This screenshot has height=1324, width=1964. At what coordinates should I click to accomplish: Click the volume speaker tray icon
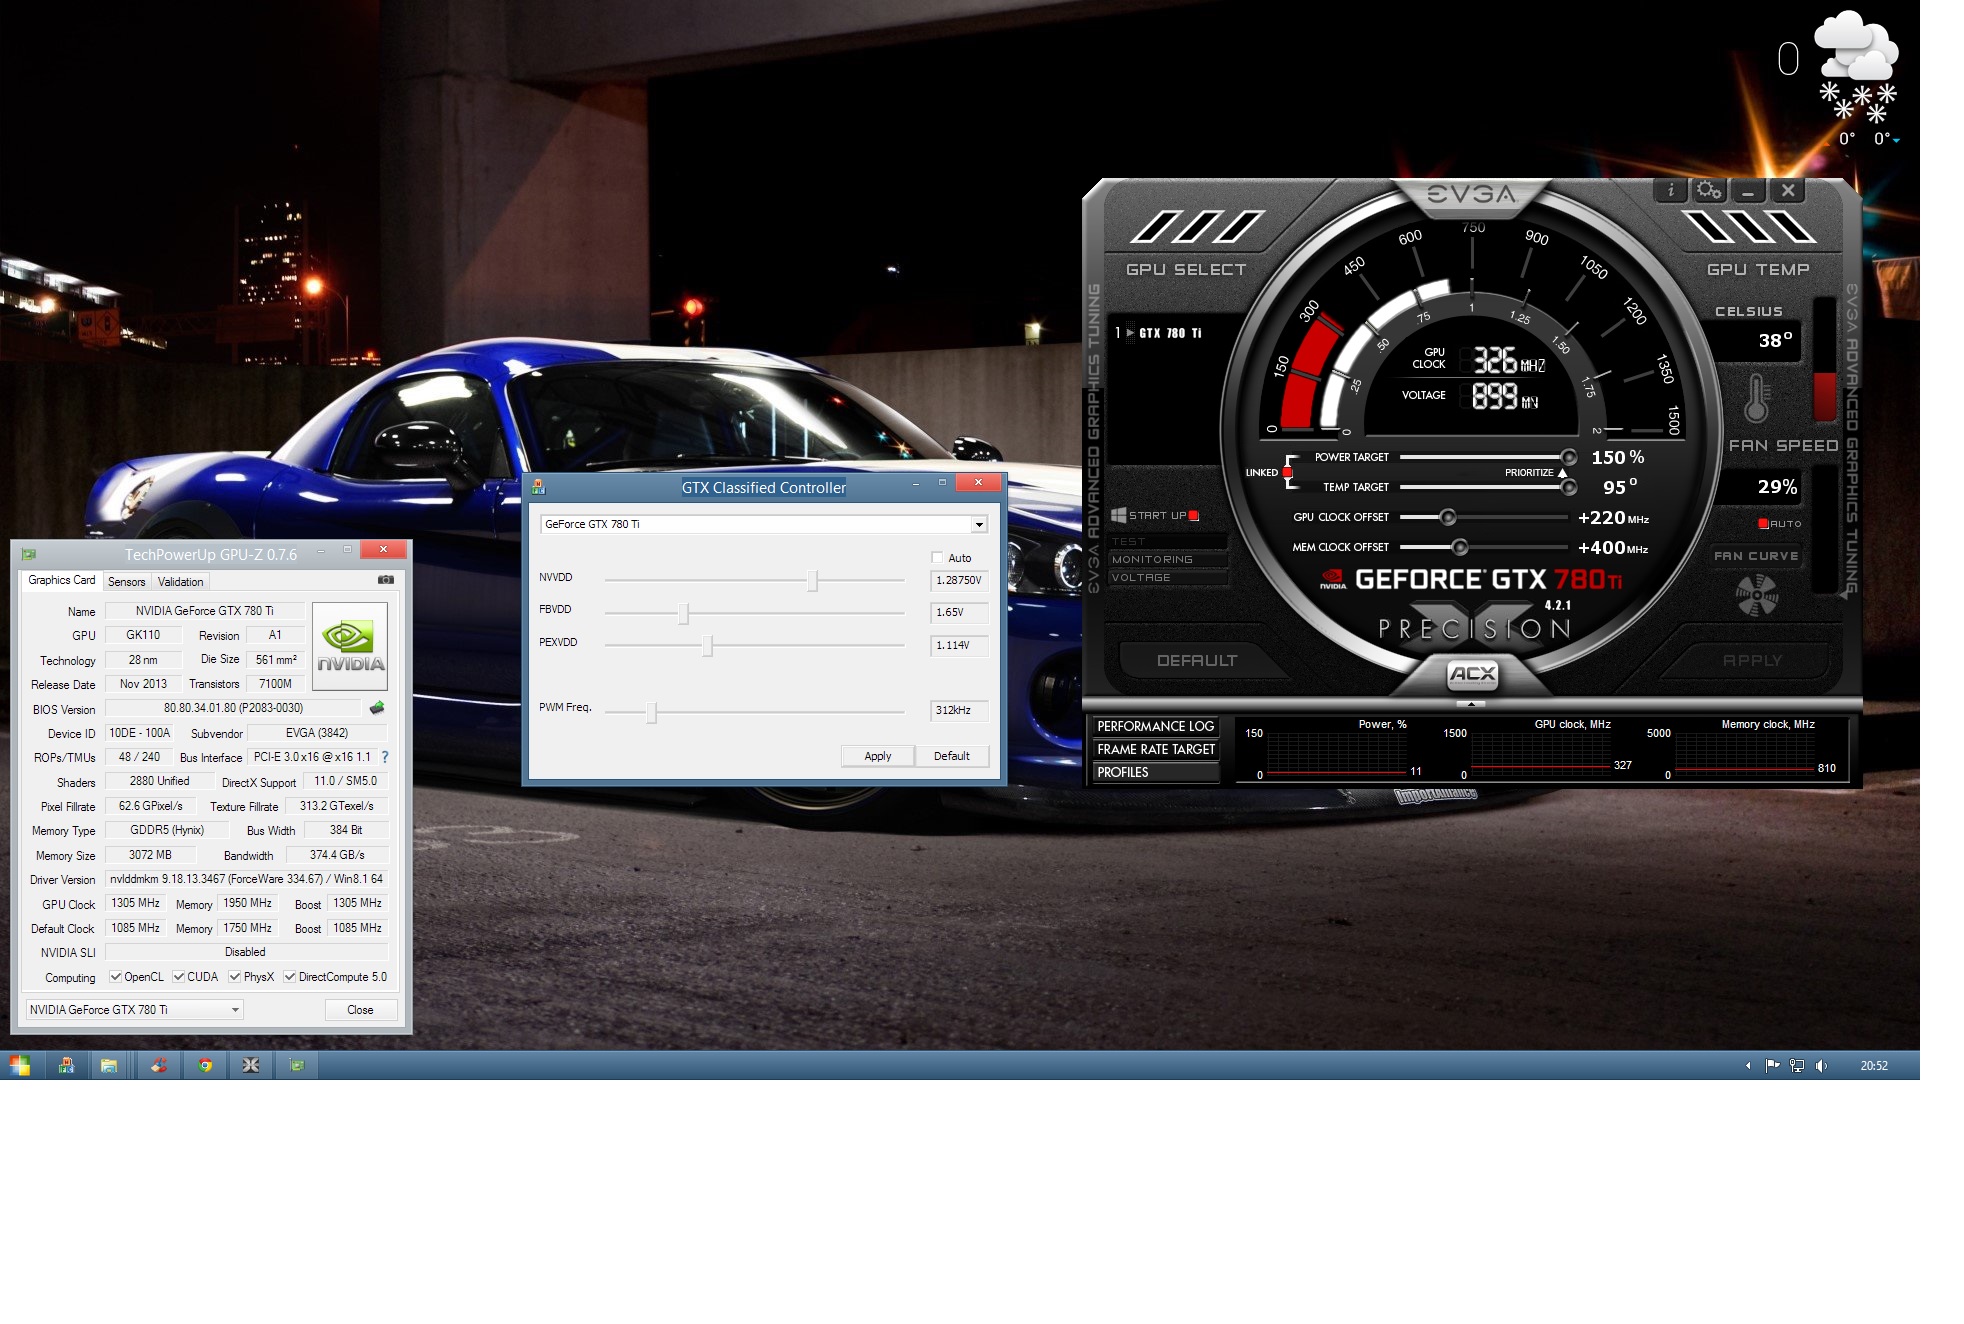(1821, 1066)
